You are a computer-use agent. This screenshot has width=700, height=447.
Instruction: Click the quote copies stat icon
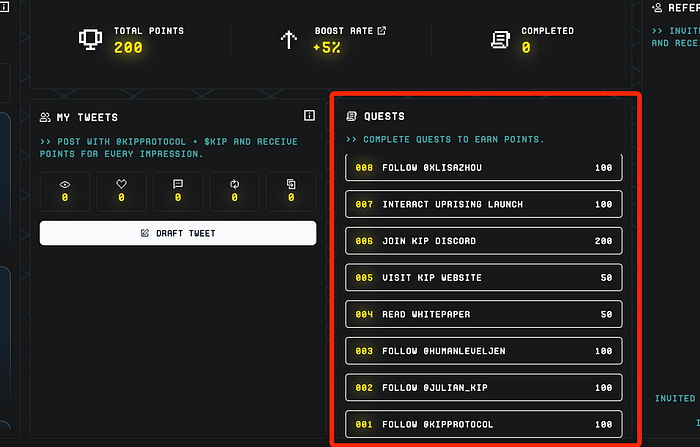pos(291,184)
